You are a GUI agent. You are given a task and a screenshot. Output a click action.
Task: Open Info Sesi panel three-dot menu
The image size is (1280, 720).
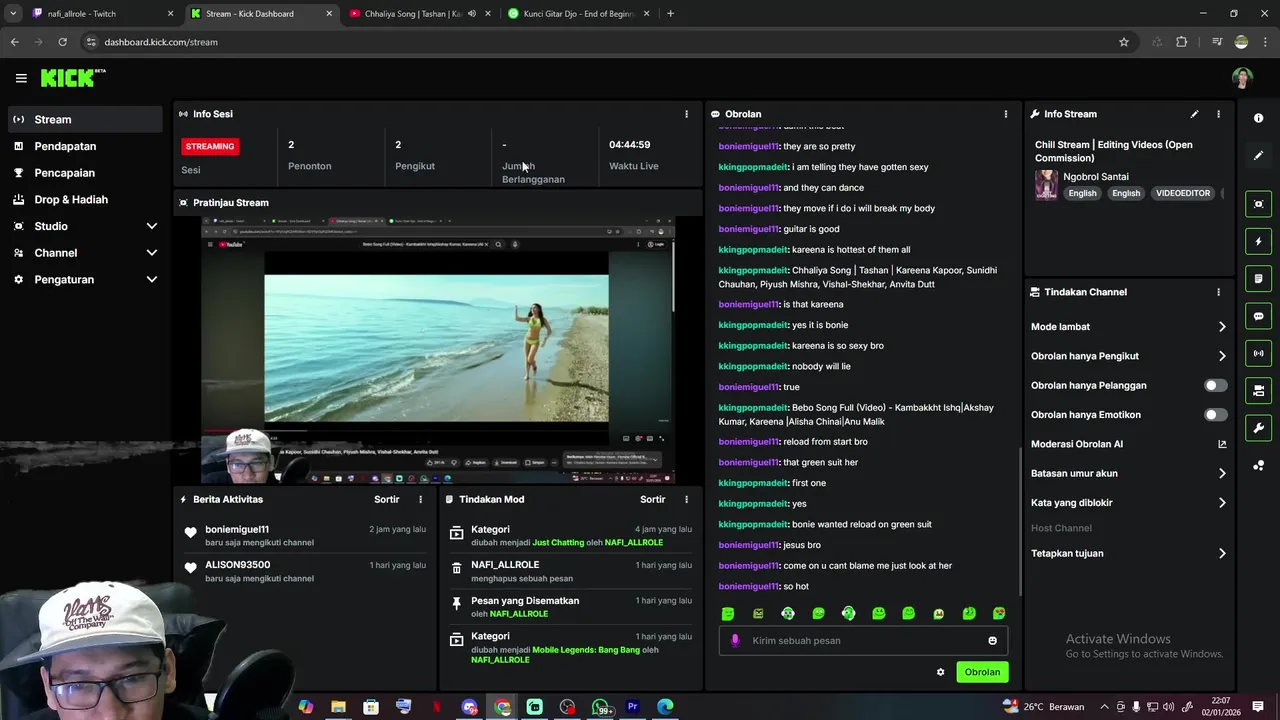click(x=686, y=114)
